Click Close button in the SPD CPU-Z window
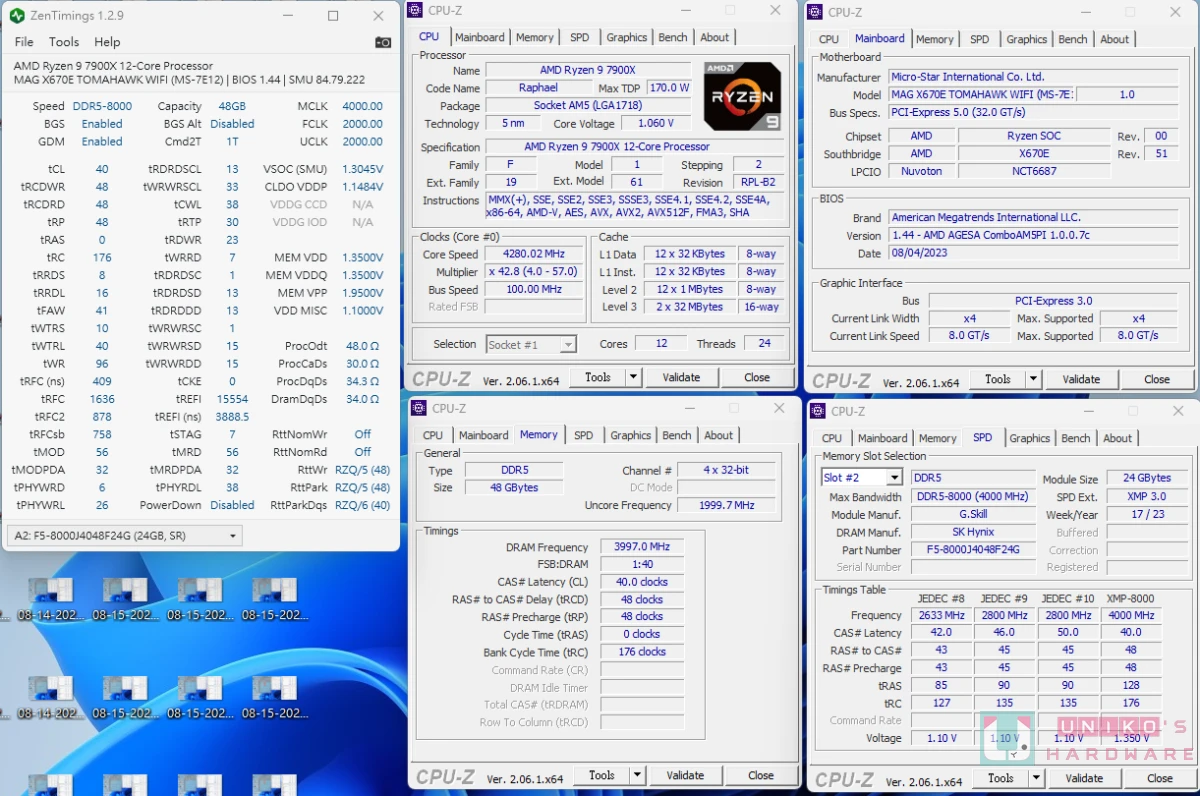Screen dimensions: 1200x796 pyautogui.click(x=1160, y=778)
